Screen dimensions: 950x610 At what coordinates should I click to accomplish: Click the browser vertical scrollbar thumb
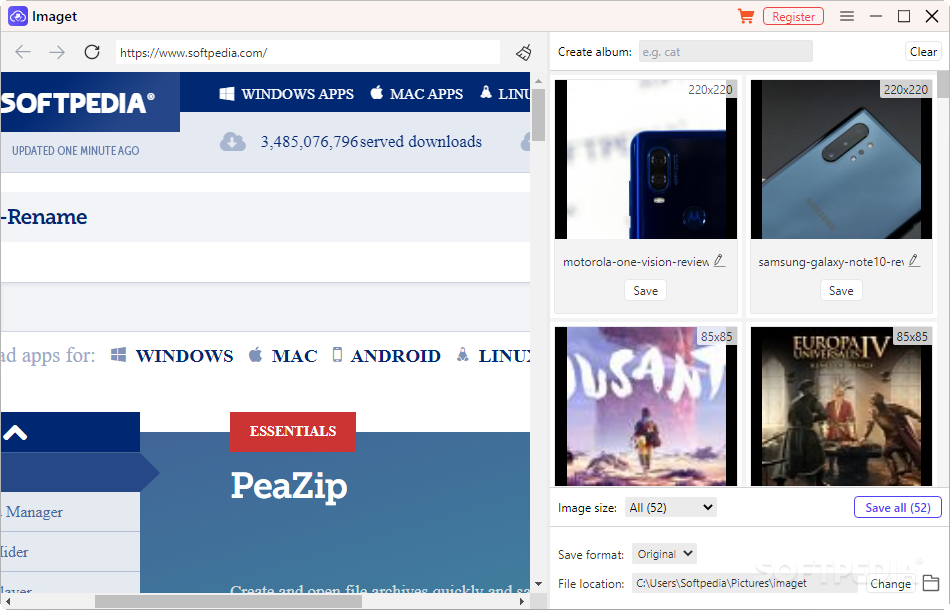(x=539, y=115)
